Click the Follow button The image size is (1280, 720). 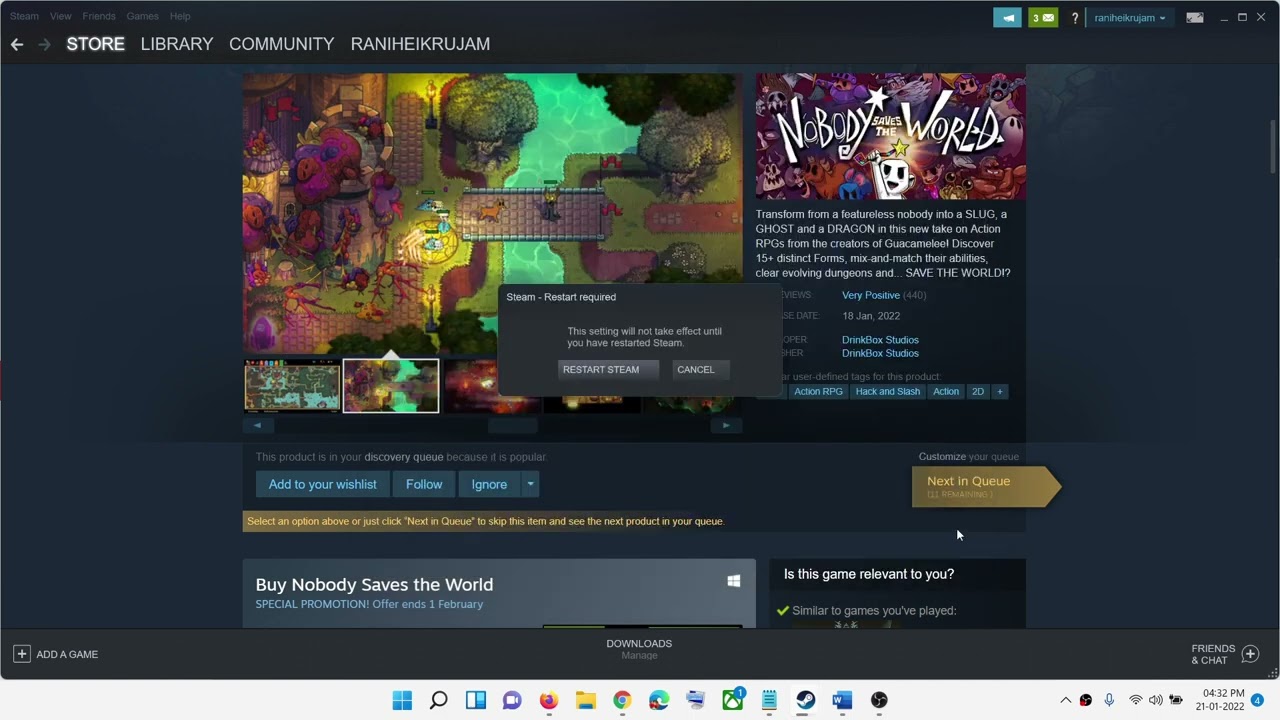424,484
